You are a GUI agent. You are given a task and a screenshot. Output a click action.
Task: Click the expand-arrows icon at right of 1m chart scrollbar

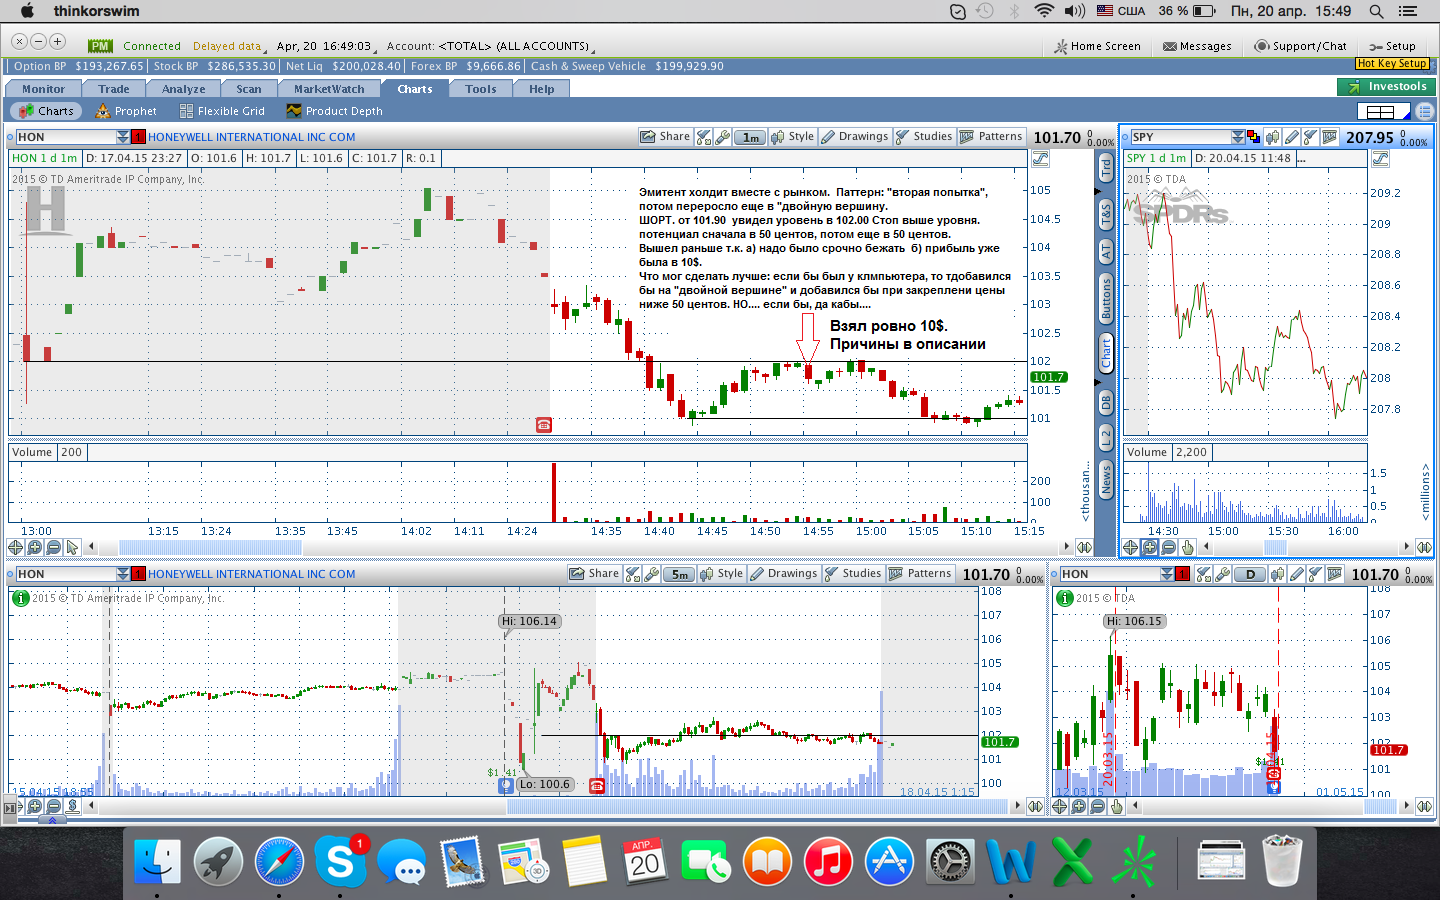coord(1083,547)
